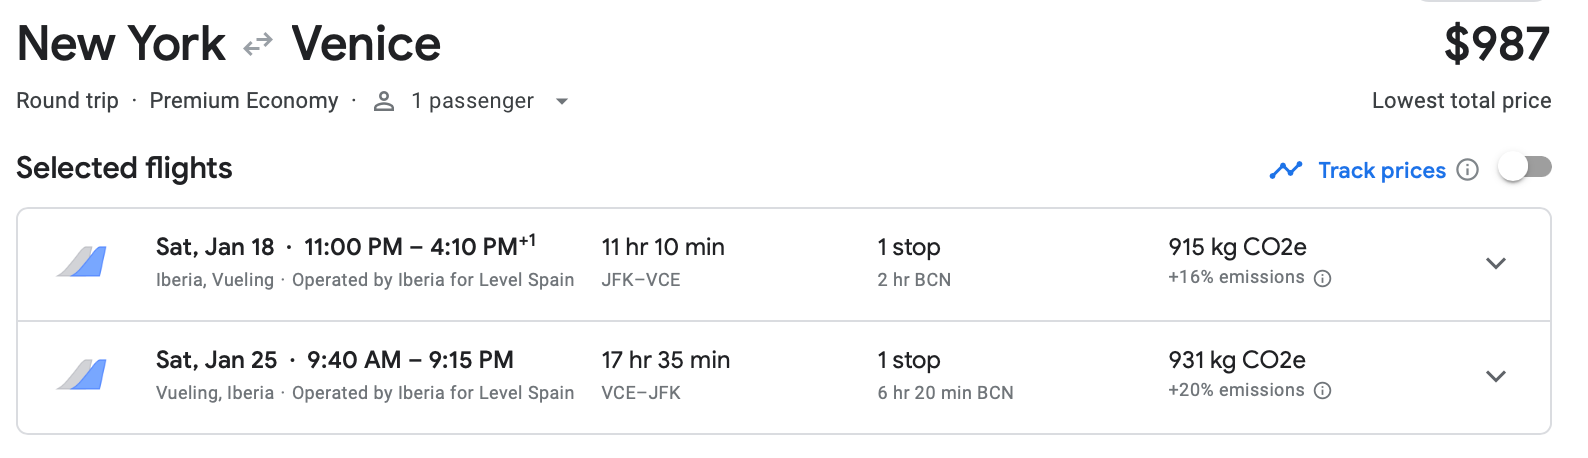Open the passenger count dropdown arrow
The image size is (1588, 458).
(562, 101)
